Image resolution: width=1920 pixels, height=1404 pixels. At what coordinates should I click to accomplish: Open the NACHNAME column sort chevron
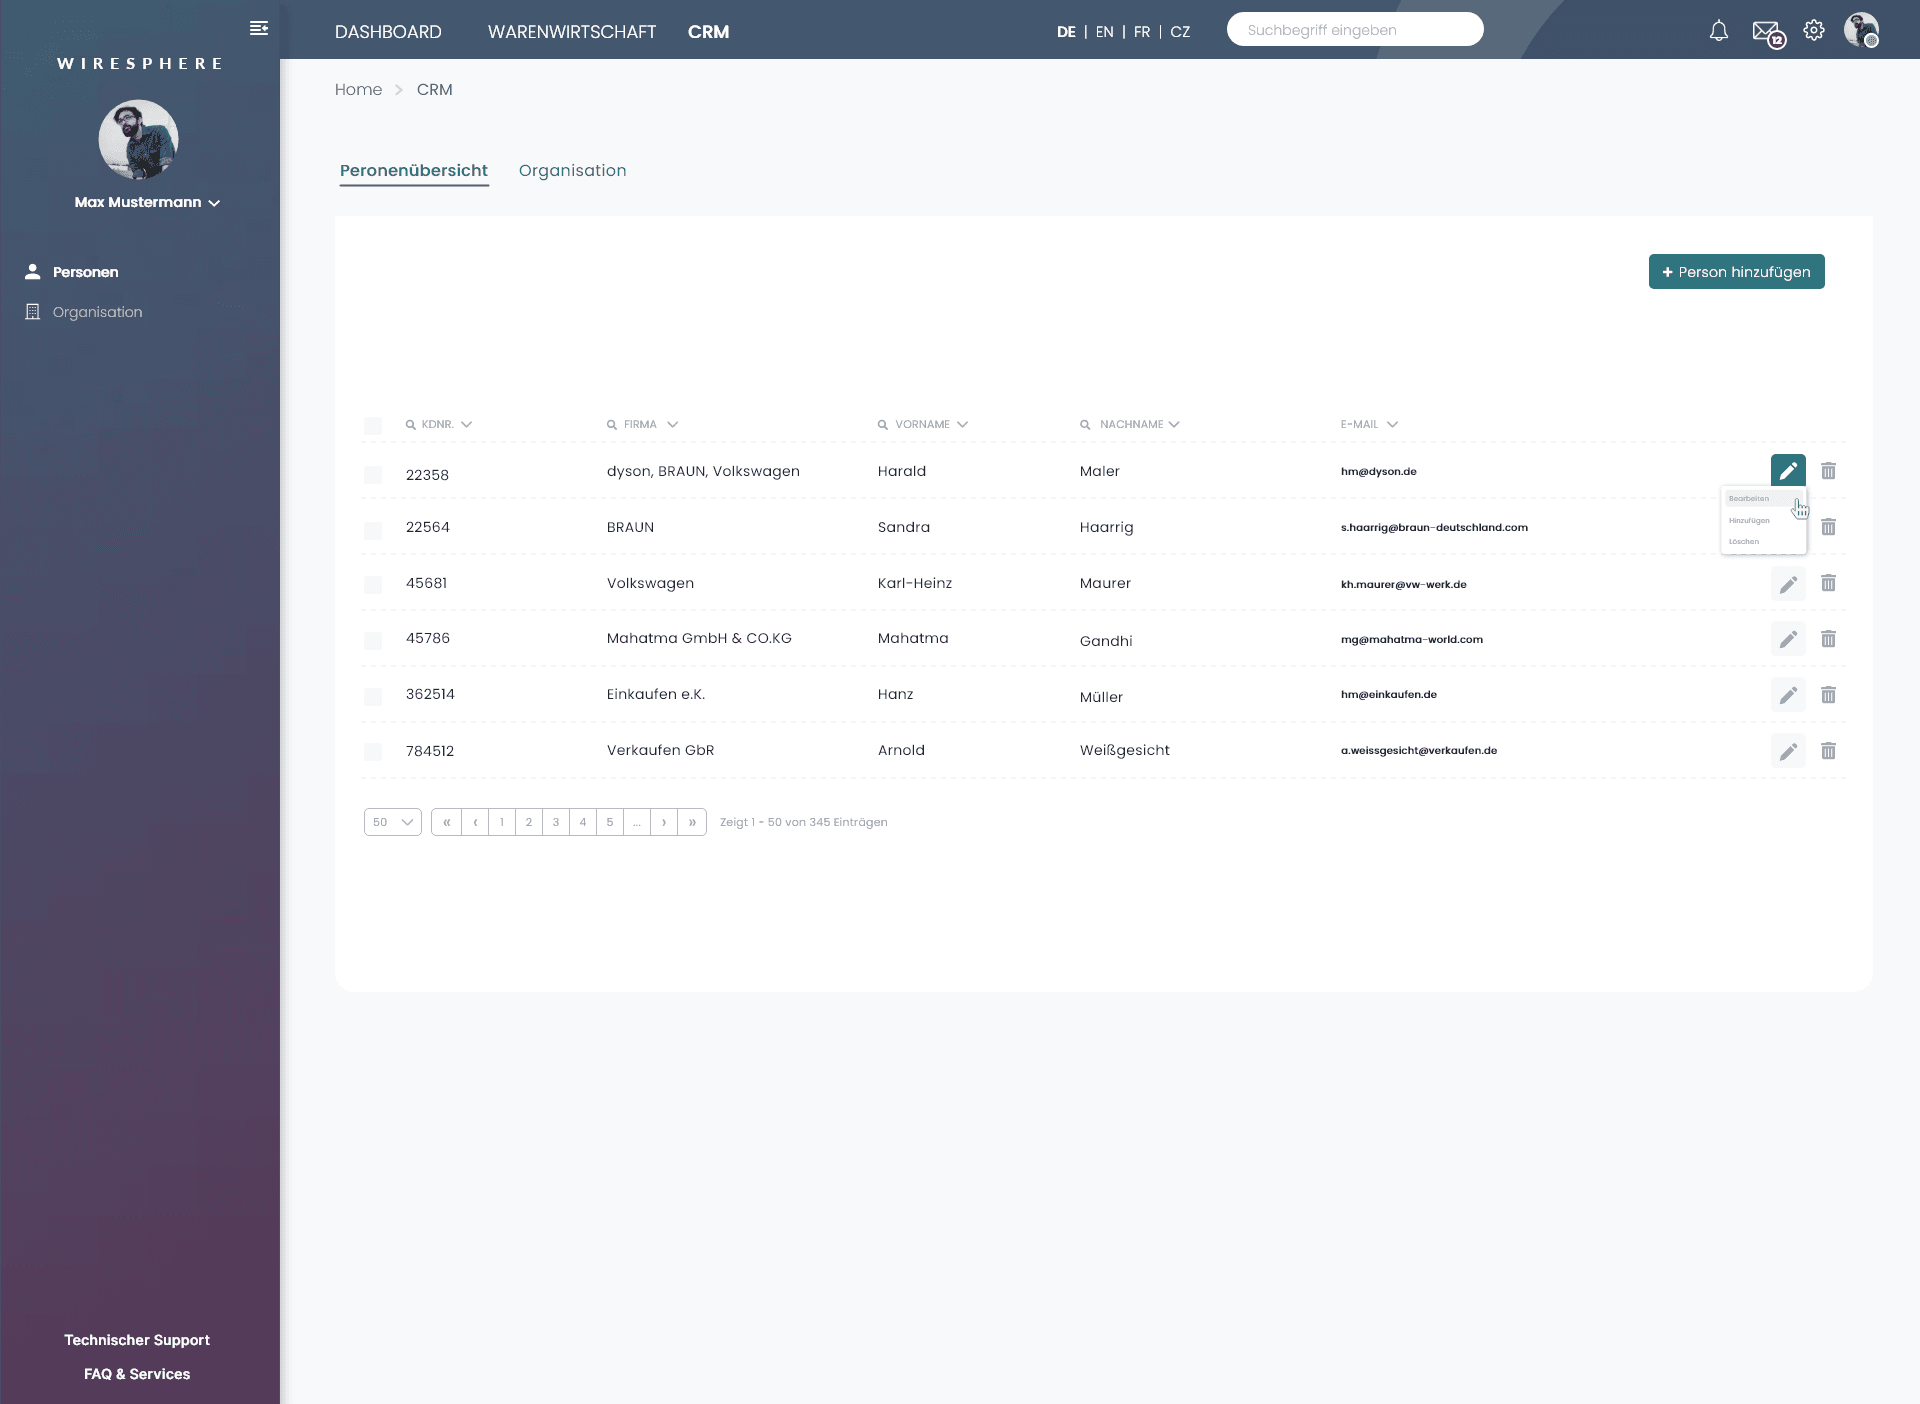pyautogui.click(x=1174, y=424)
